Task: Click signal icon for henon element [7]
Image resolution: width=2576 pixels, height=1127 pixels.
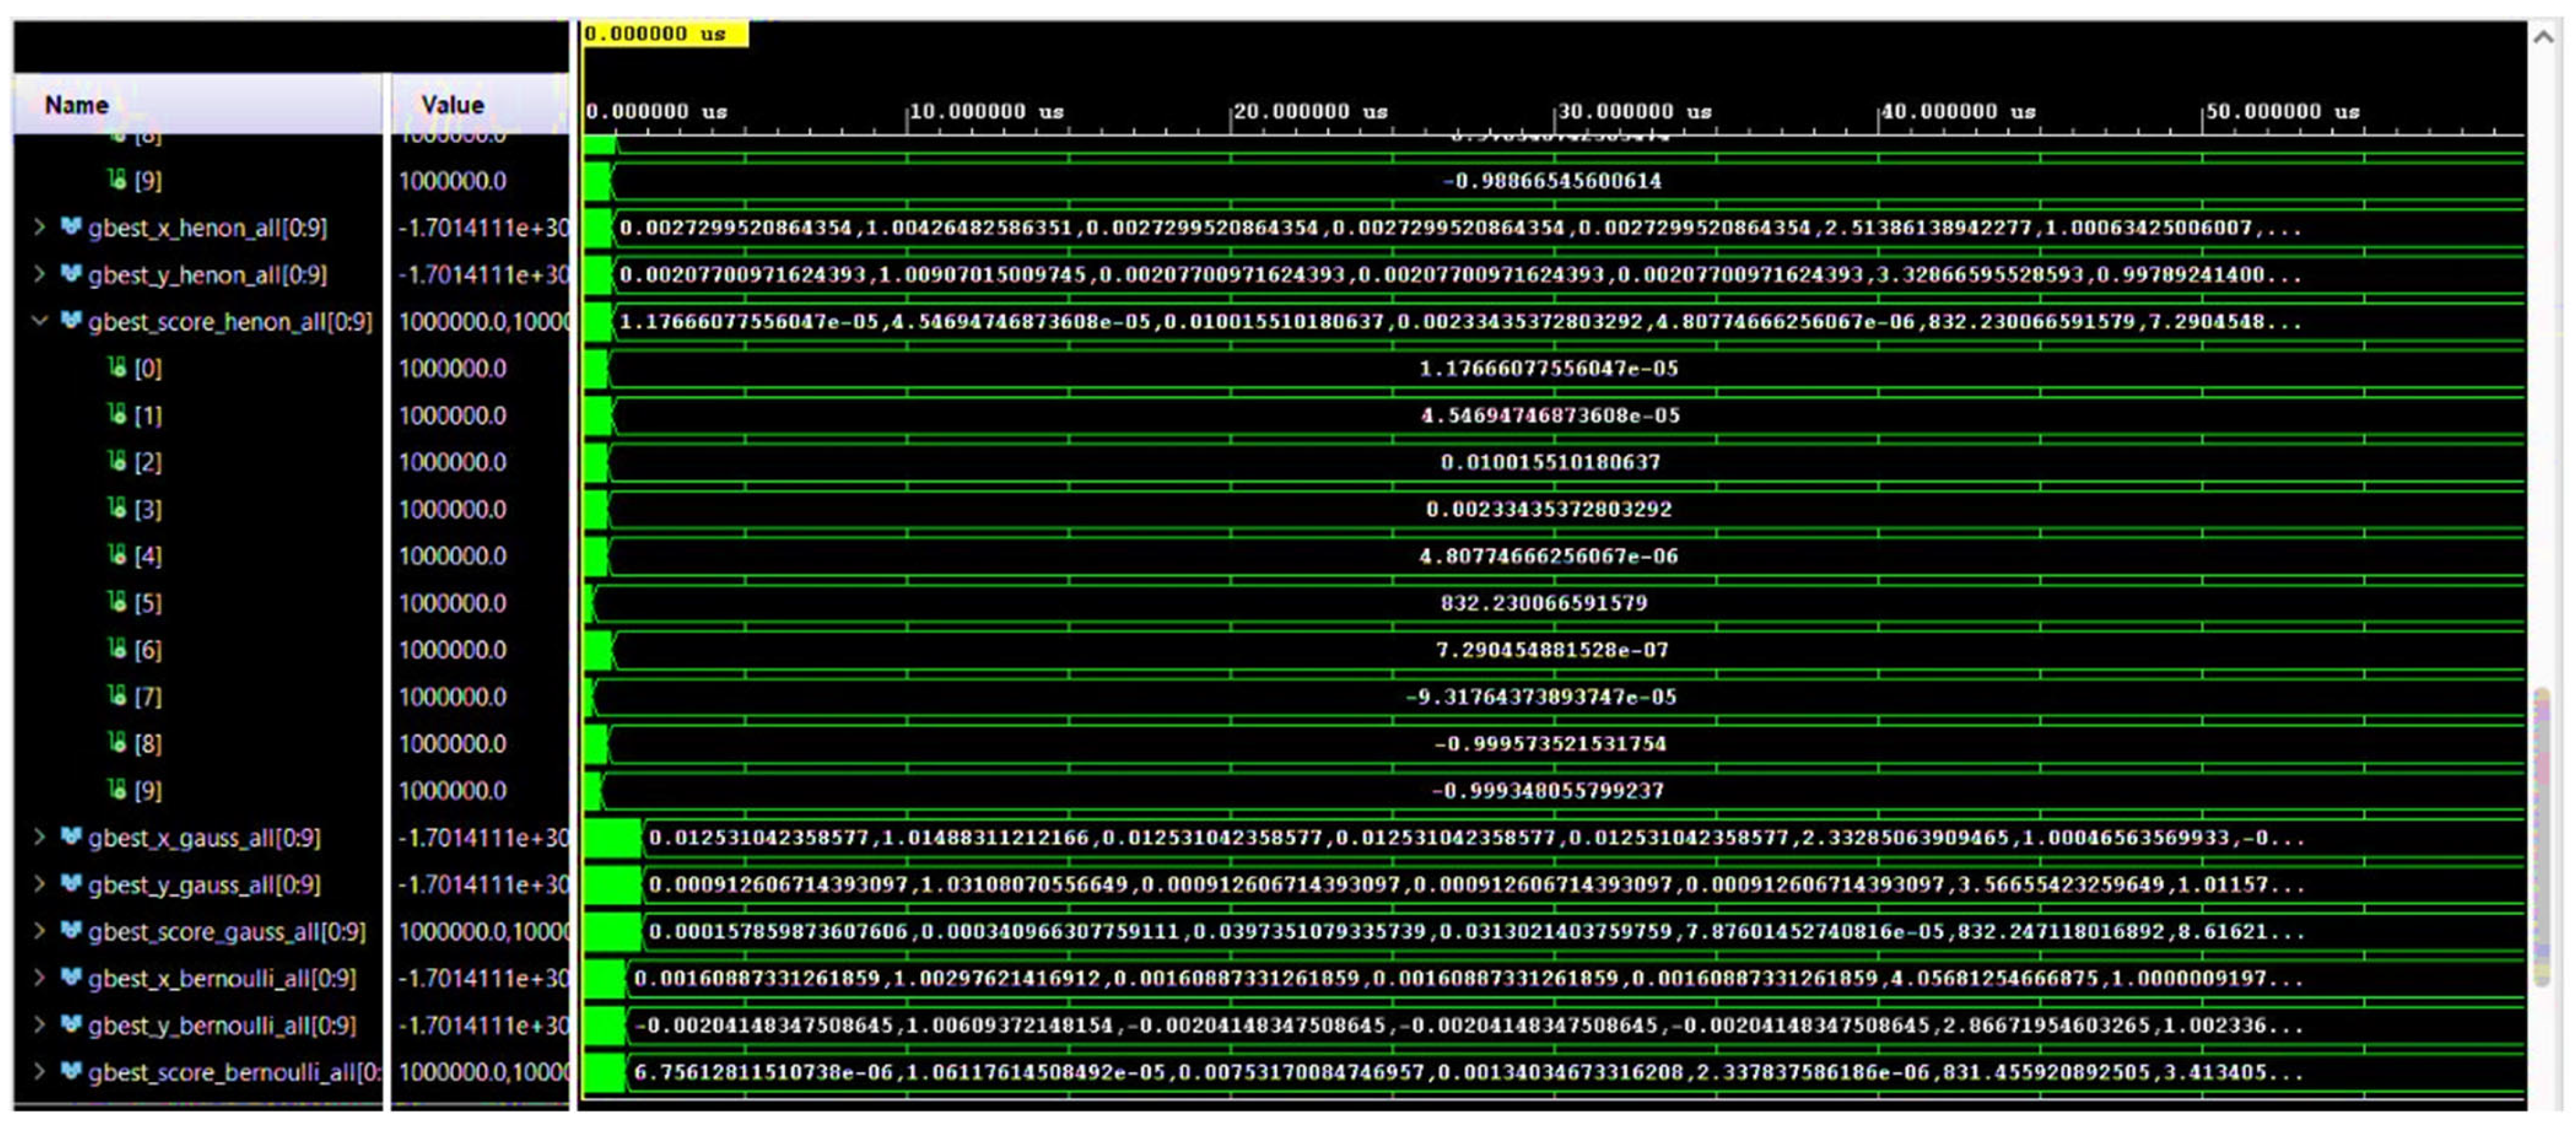Action: click(x=117, y=696)
